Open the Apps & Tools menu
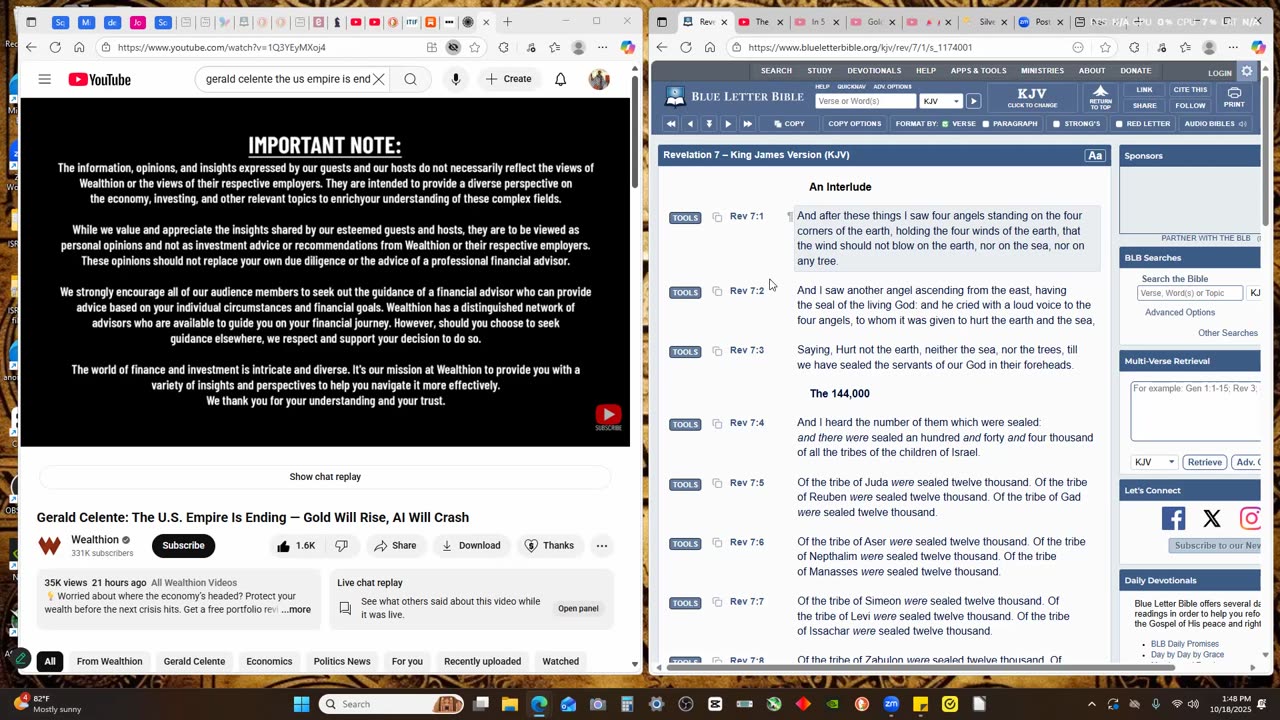1280x720 pixels. pos(978,71)
